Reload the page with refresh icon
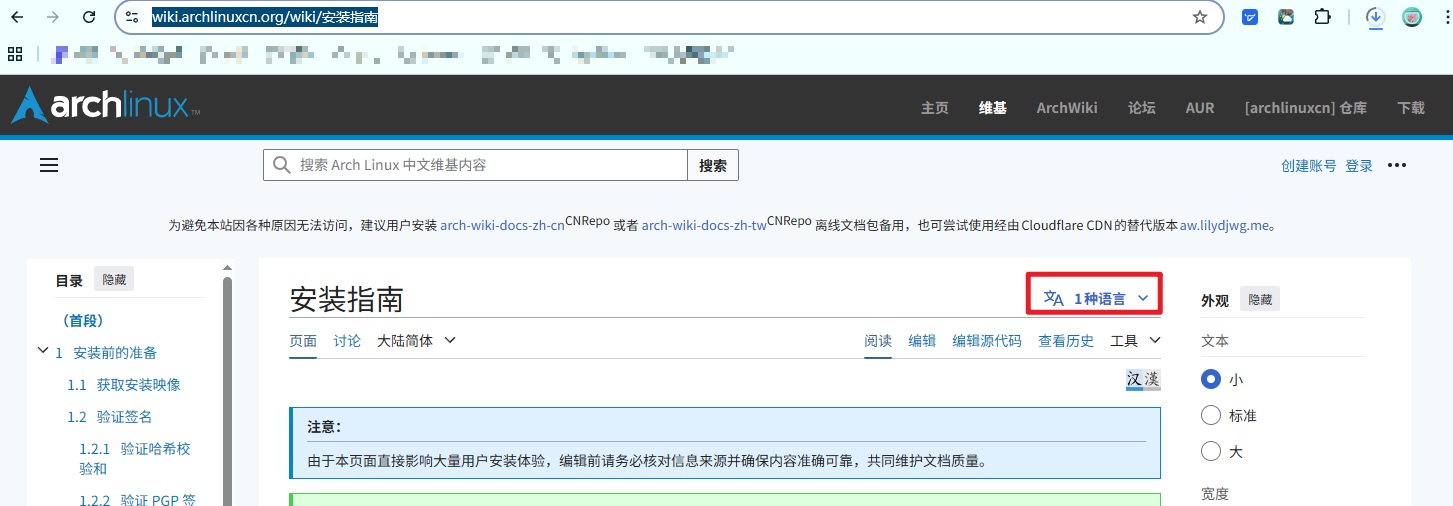The width and height of the screenshot is (1453, 506). (x=89, y=17)
